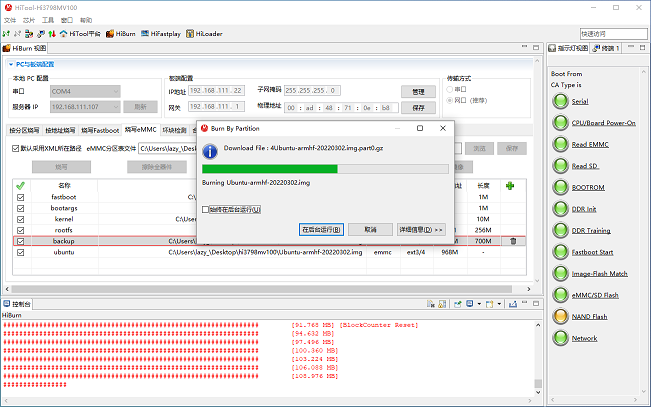Click the NAND Flash indicator light
This screenshot has width=651, height=407.
559,316
